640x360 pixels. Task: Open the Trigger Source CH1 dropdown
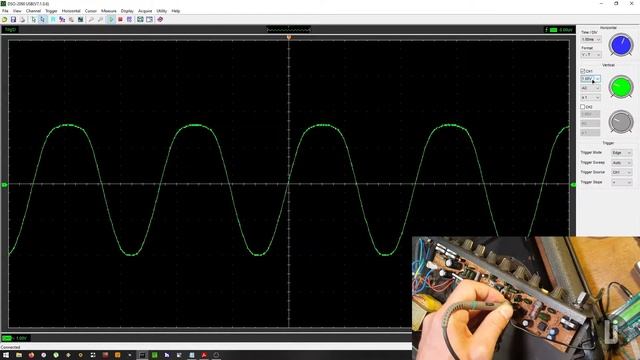click(x=621, y=172)
